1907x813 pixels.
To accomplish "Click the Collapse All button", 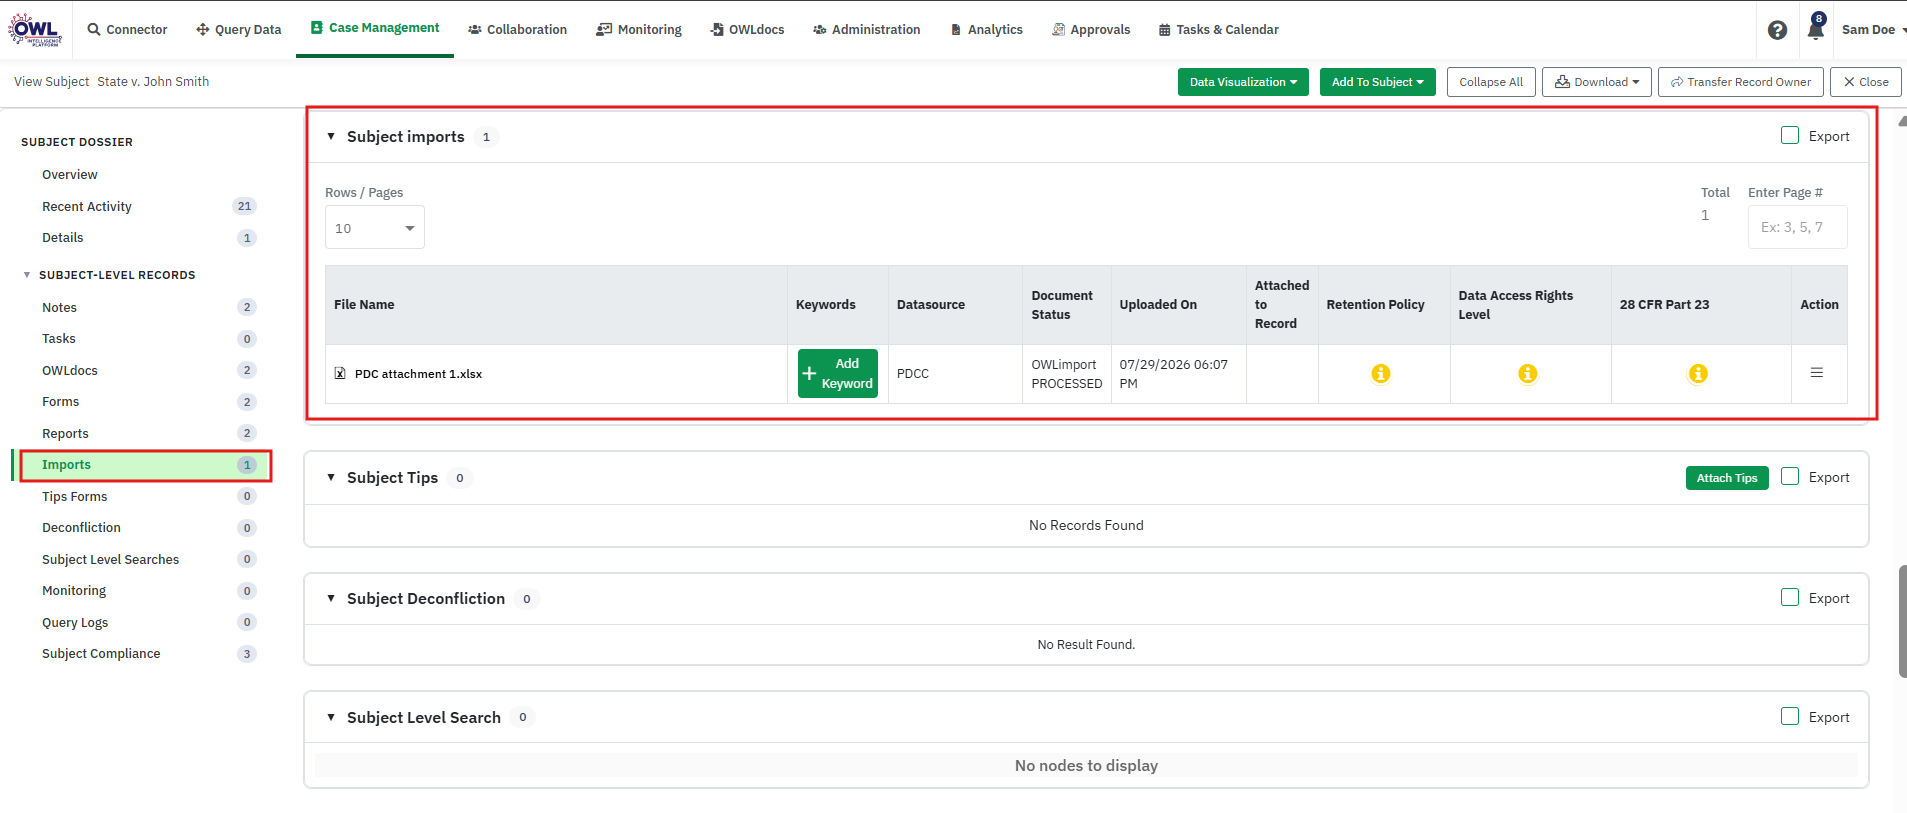I will tap(1491, 82).
